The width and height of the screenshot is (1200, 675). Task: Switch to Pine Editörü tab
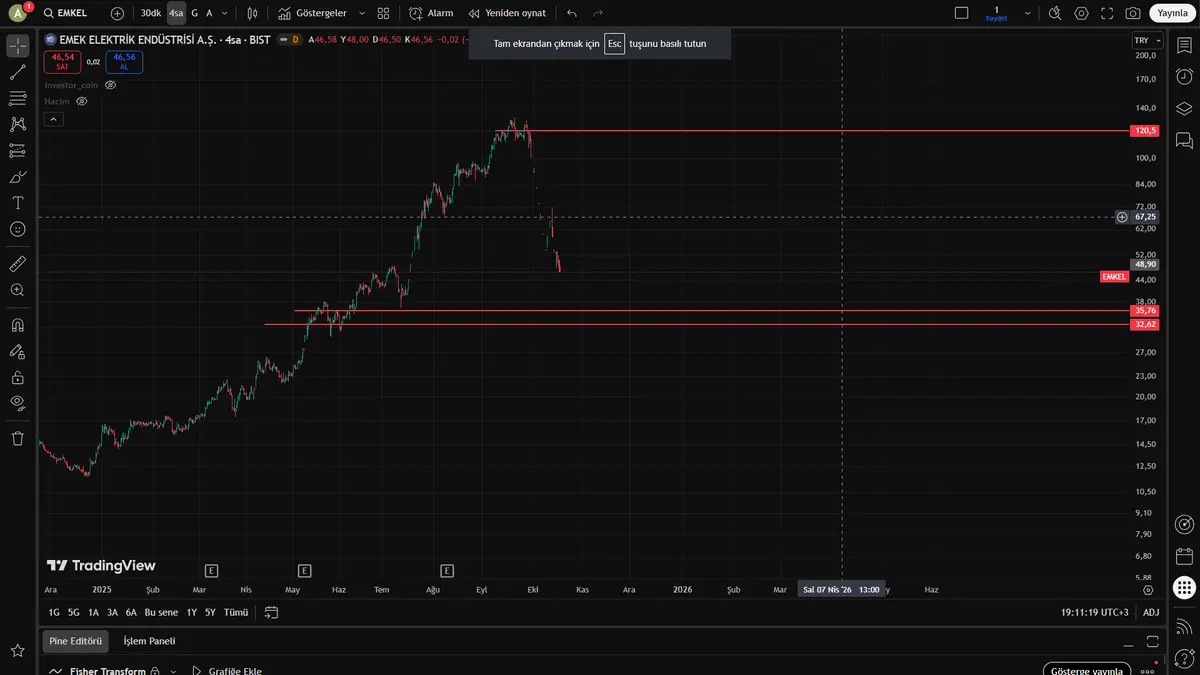76,641
